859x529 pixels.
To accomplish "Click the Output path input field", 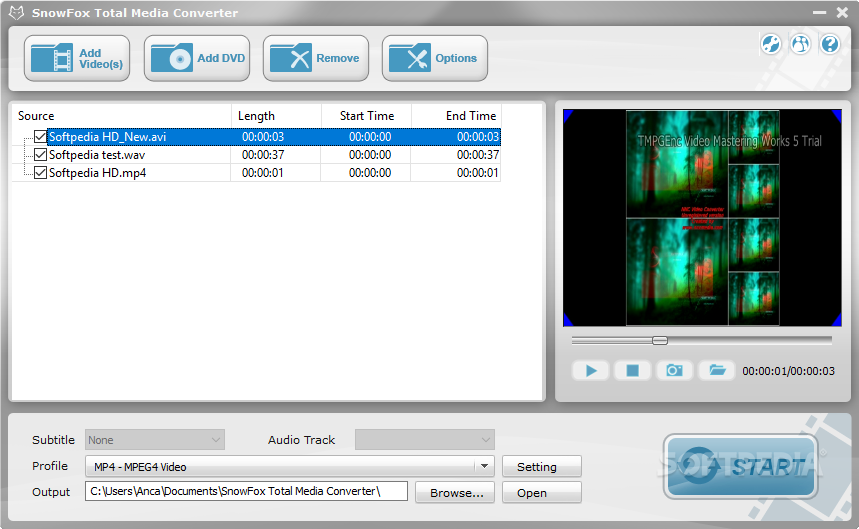I will click(246, 491).
